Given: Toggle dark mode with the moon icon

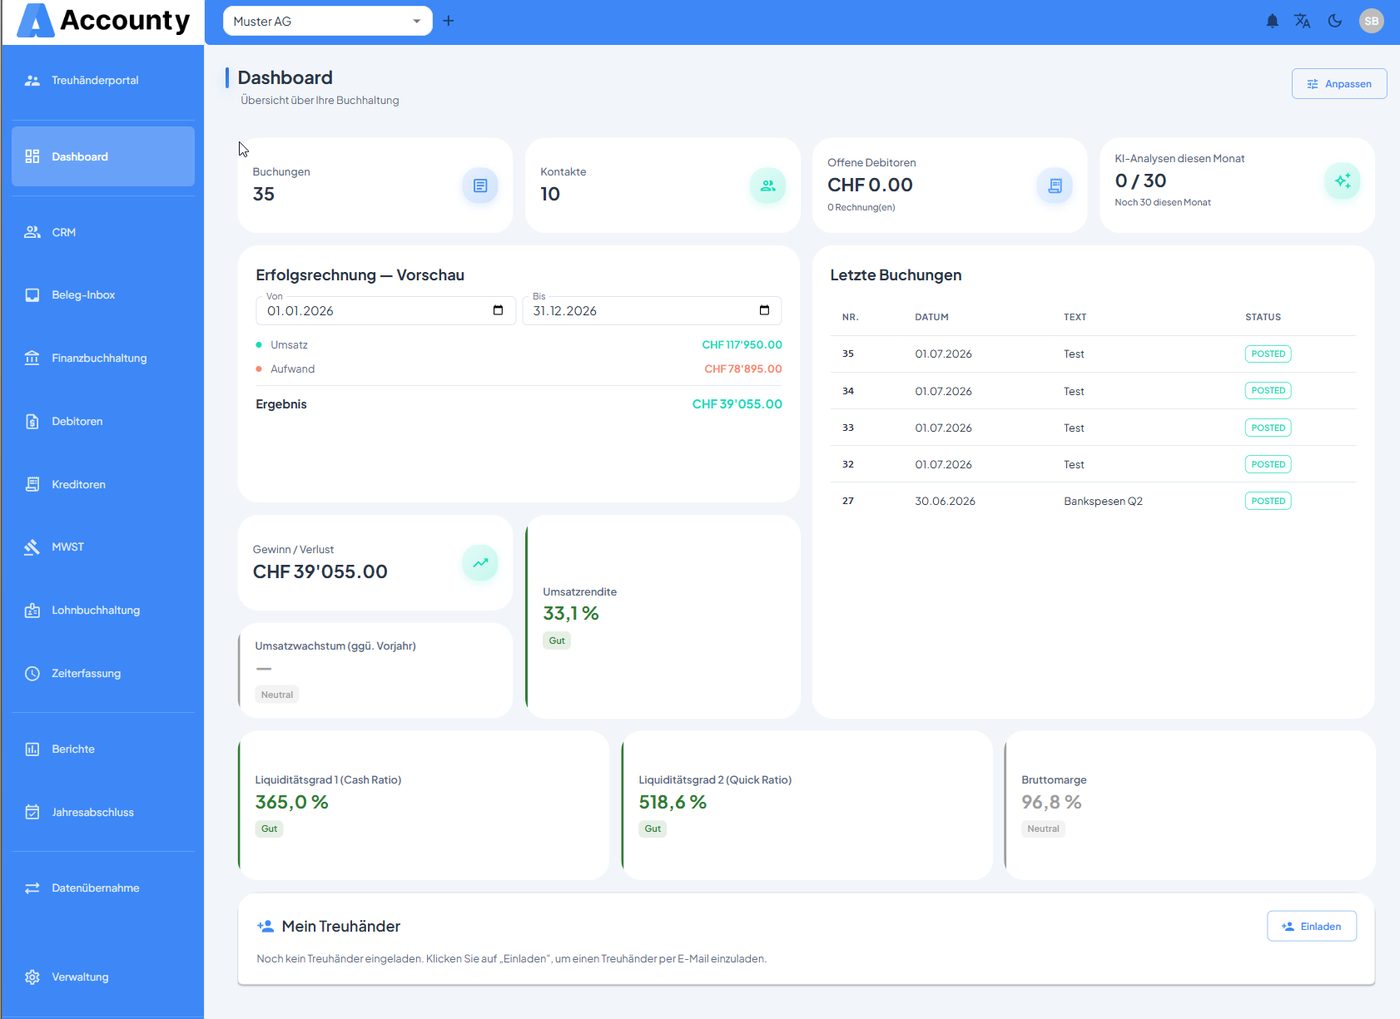Looking at the screenshot, I should click(x=1335, y=21).
